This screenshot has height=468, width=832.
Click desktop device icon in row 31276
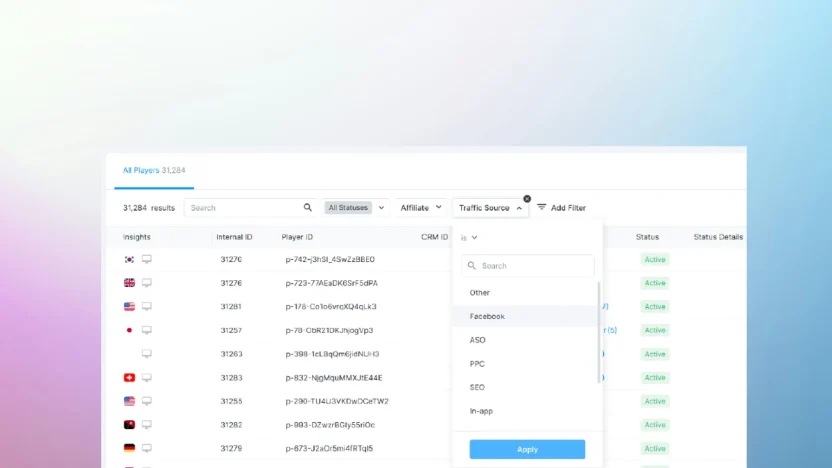tap(147, 283)
